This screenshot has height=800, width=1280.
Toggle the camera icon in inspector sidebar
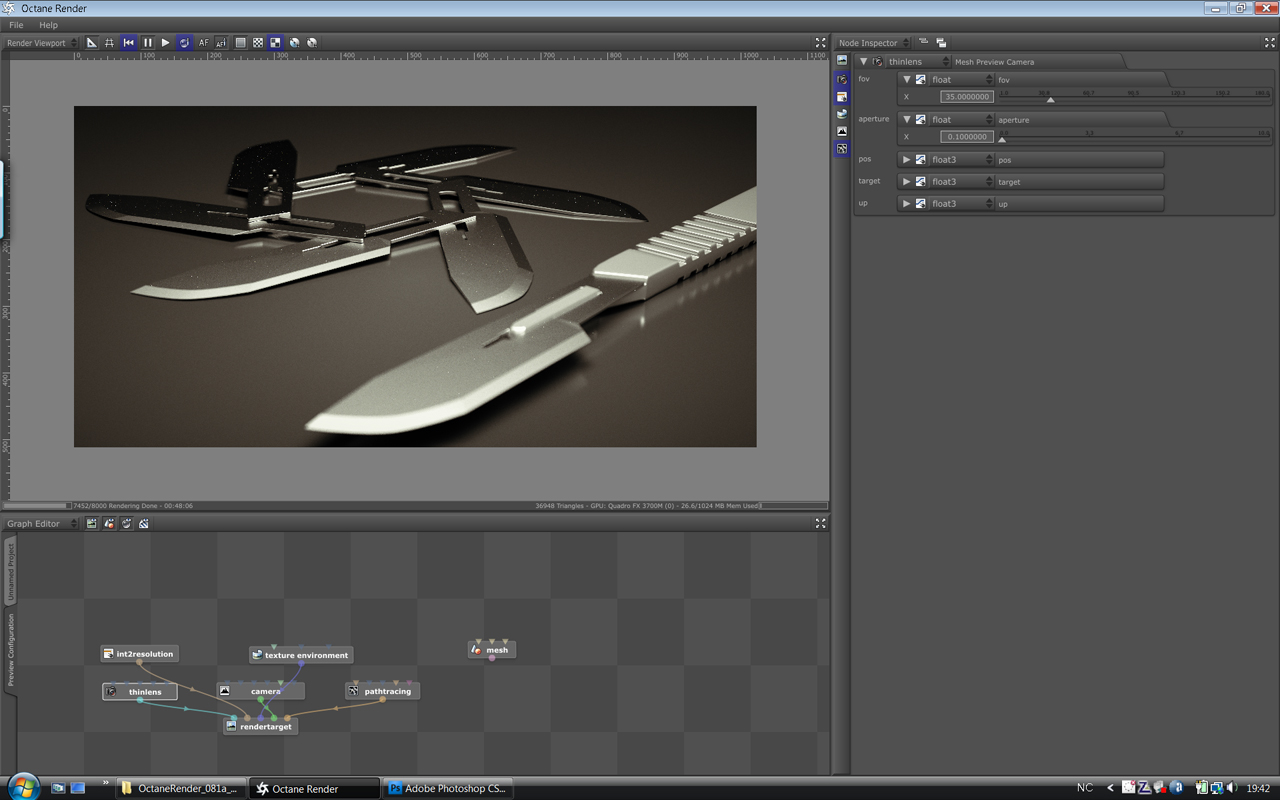click(x=842, y=79)
